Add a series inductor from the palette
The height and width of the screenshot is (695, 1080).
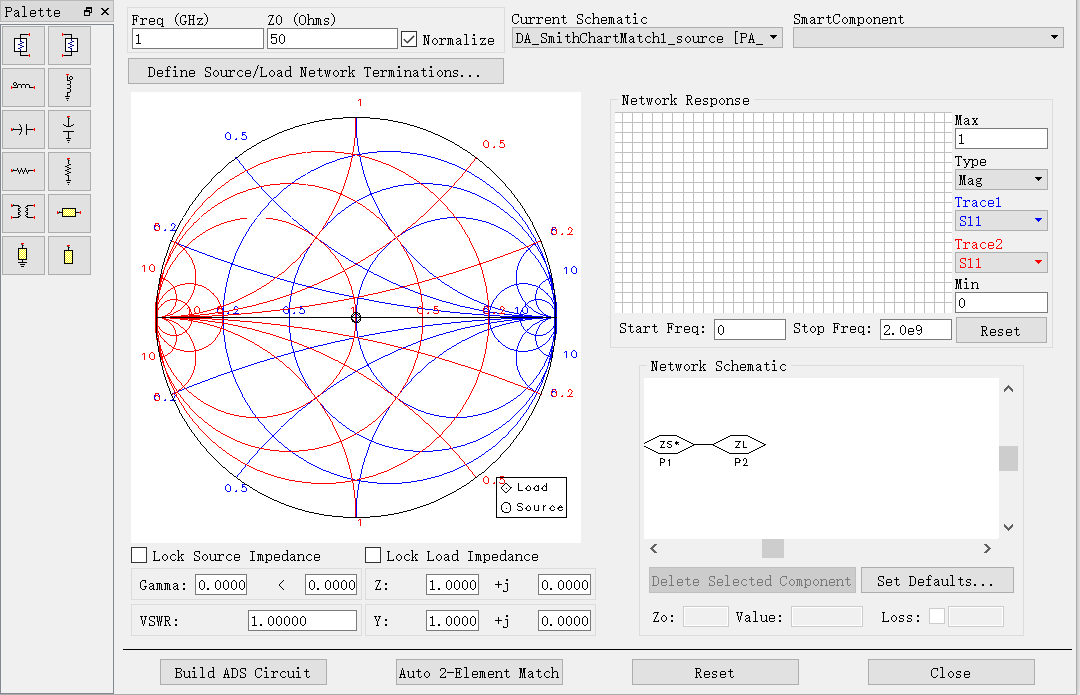(x=23, y=87)
